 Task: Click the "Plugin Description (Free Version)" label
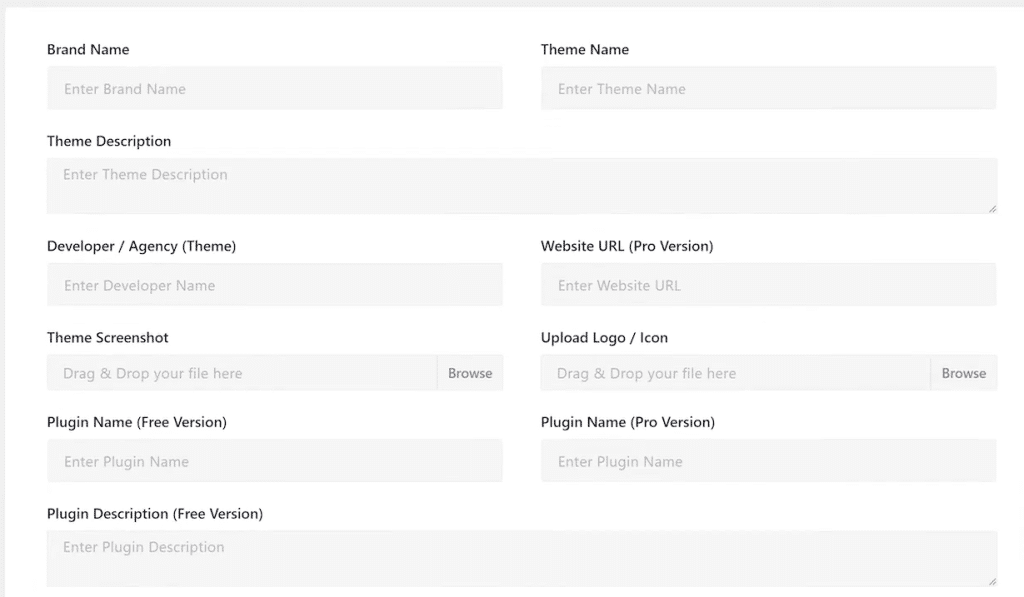155,514
